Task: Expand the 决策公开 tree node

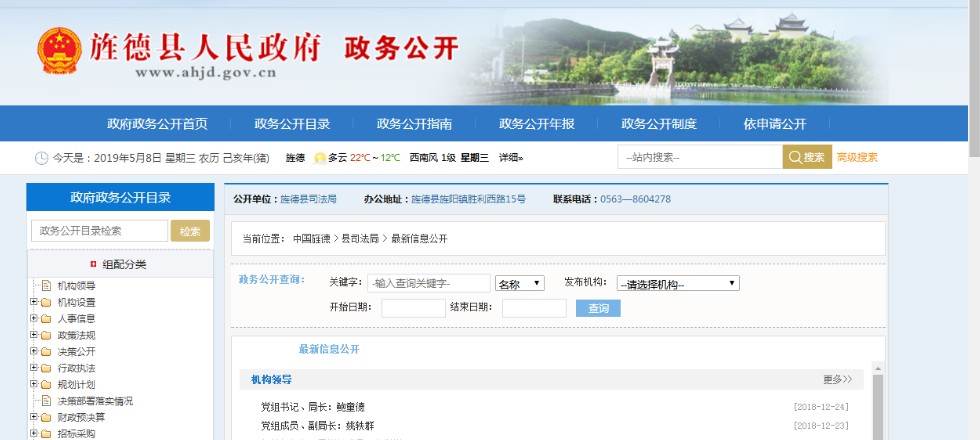Action: [x=34, y=351]
